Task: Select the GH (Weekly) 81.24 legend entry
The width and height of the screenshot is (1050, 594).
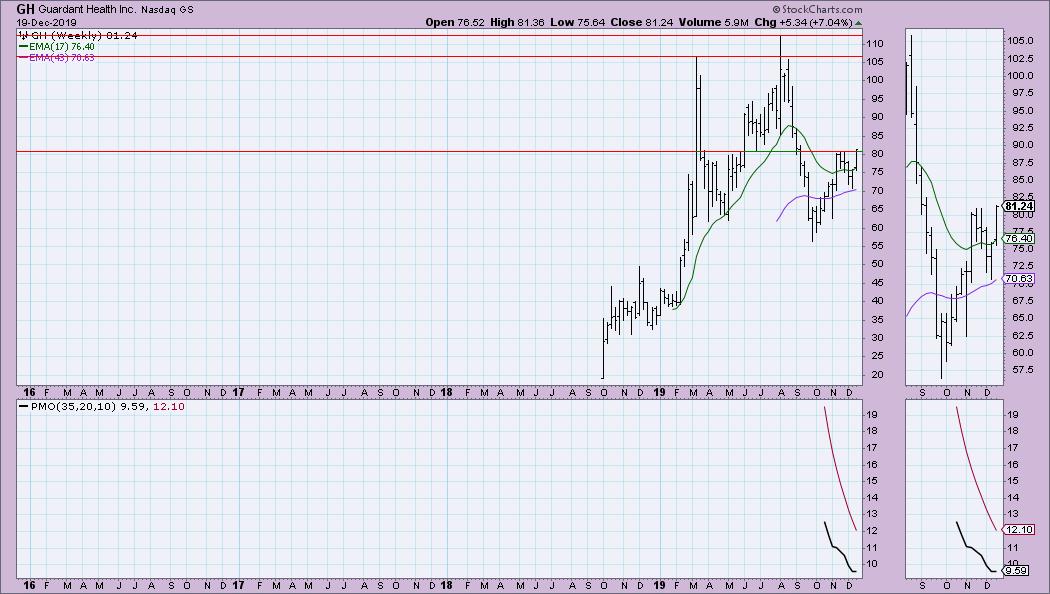Action: tap(84, 35)
